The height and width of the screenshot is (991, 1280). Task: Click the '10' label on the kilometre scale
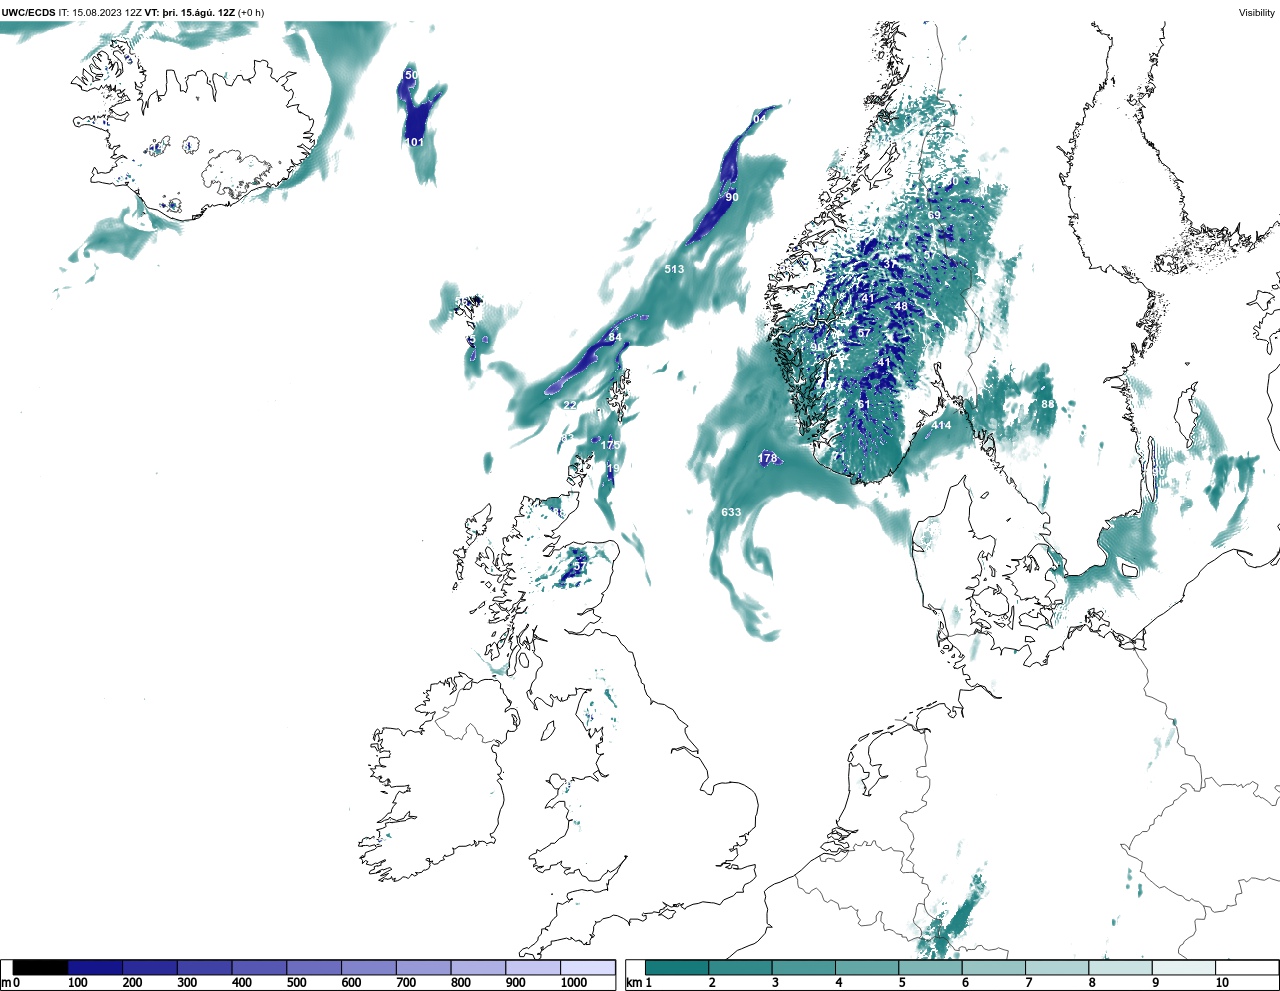tap(1222, 983)
